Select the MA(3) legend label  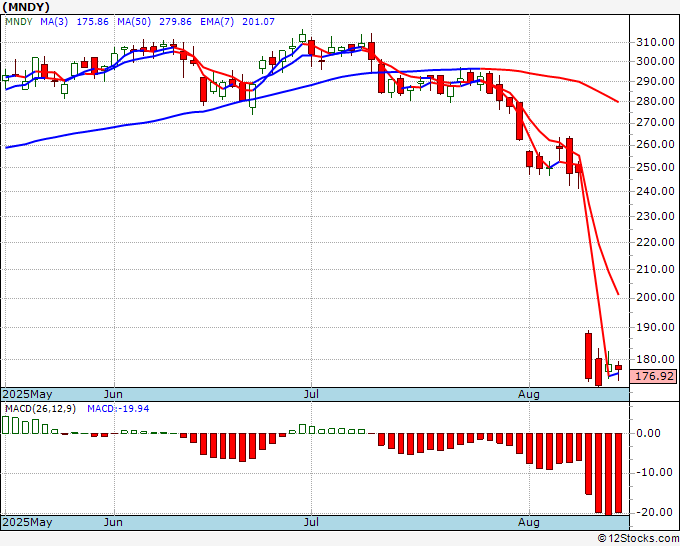54,21
